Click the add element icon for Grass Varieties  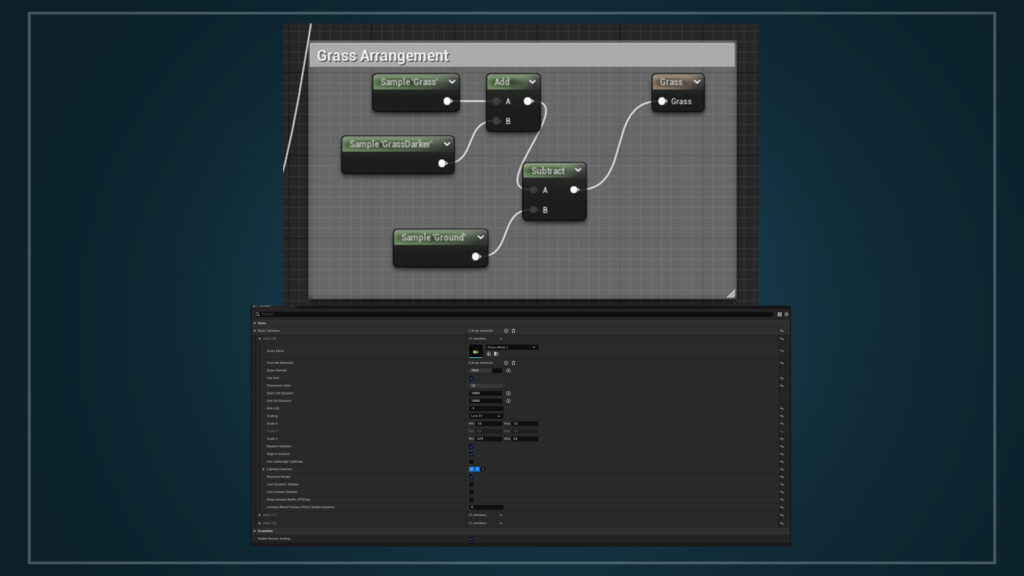506,331
